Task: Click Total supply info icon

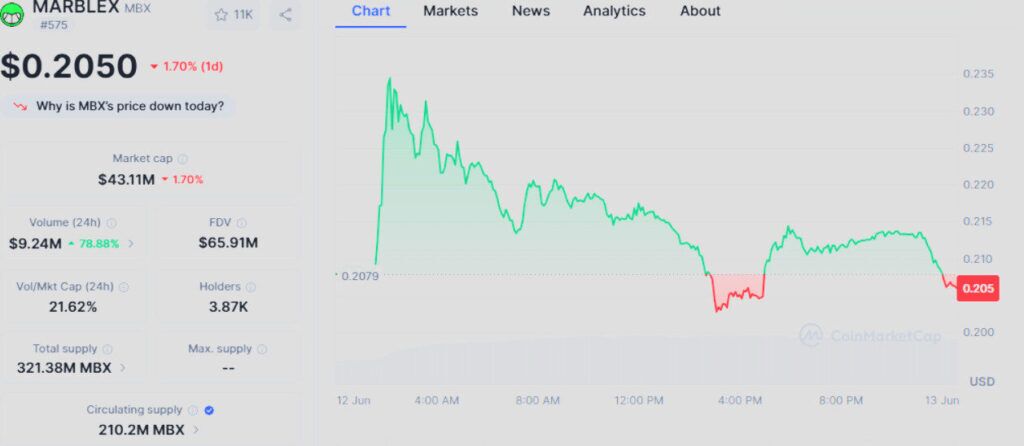Action: (108, 349)
